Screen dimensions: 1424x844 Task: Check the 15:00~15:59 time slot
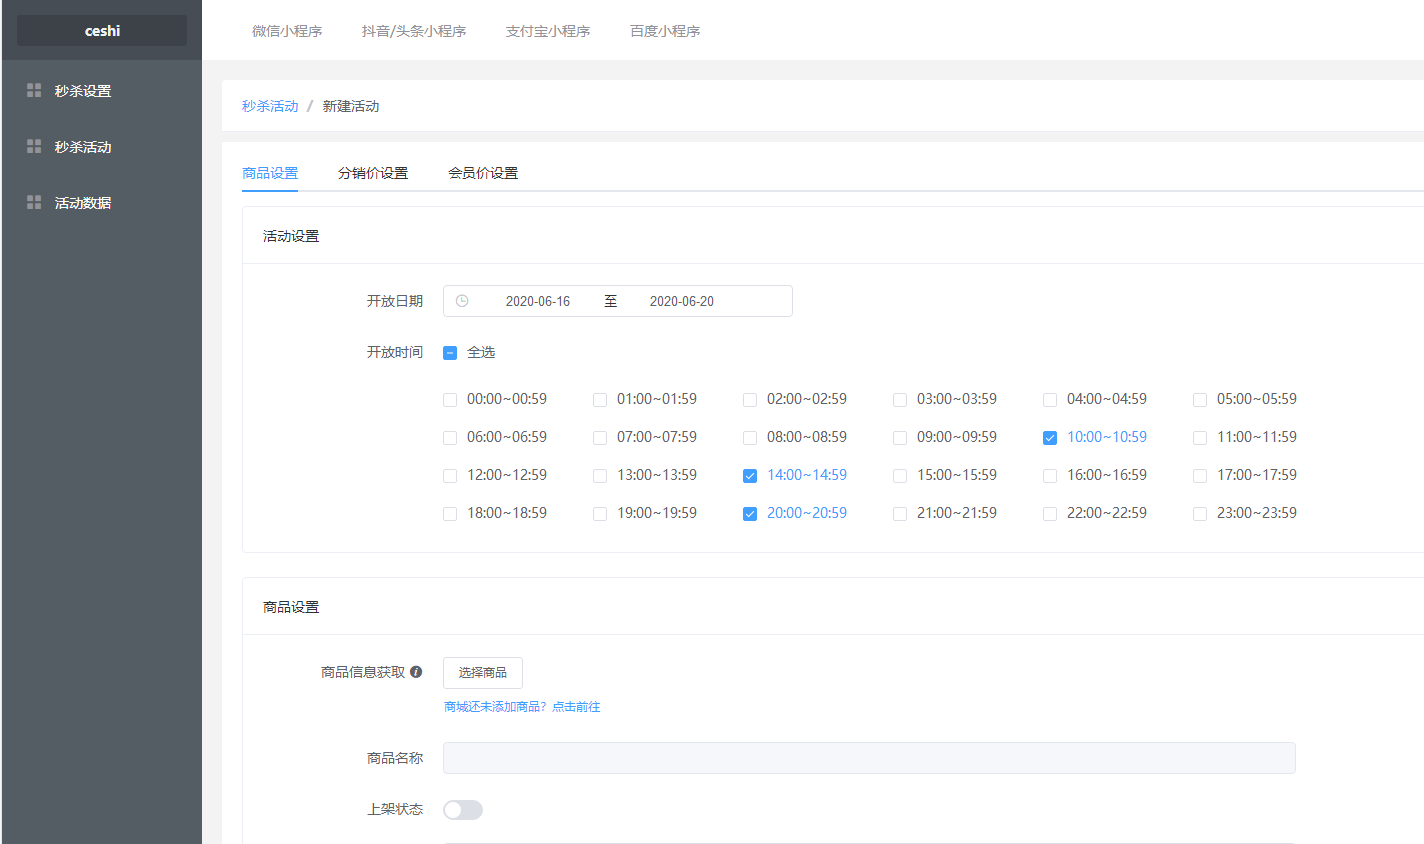[900, 476]
